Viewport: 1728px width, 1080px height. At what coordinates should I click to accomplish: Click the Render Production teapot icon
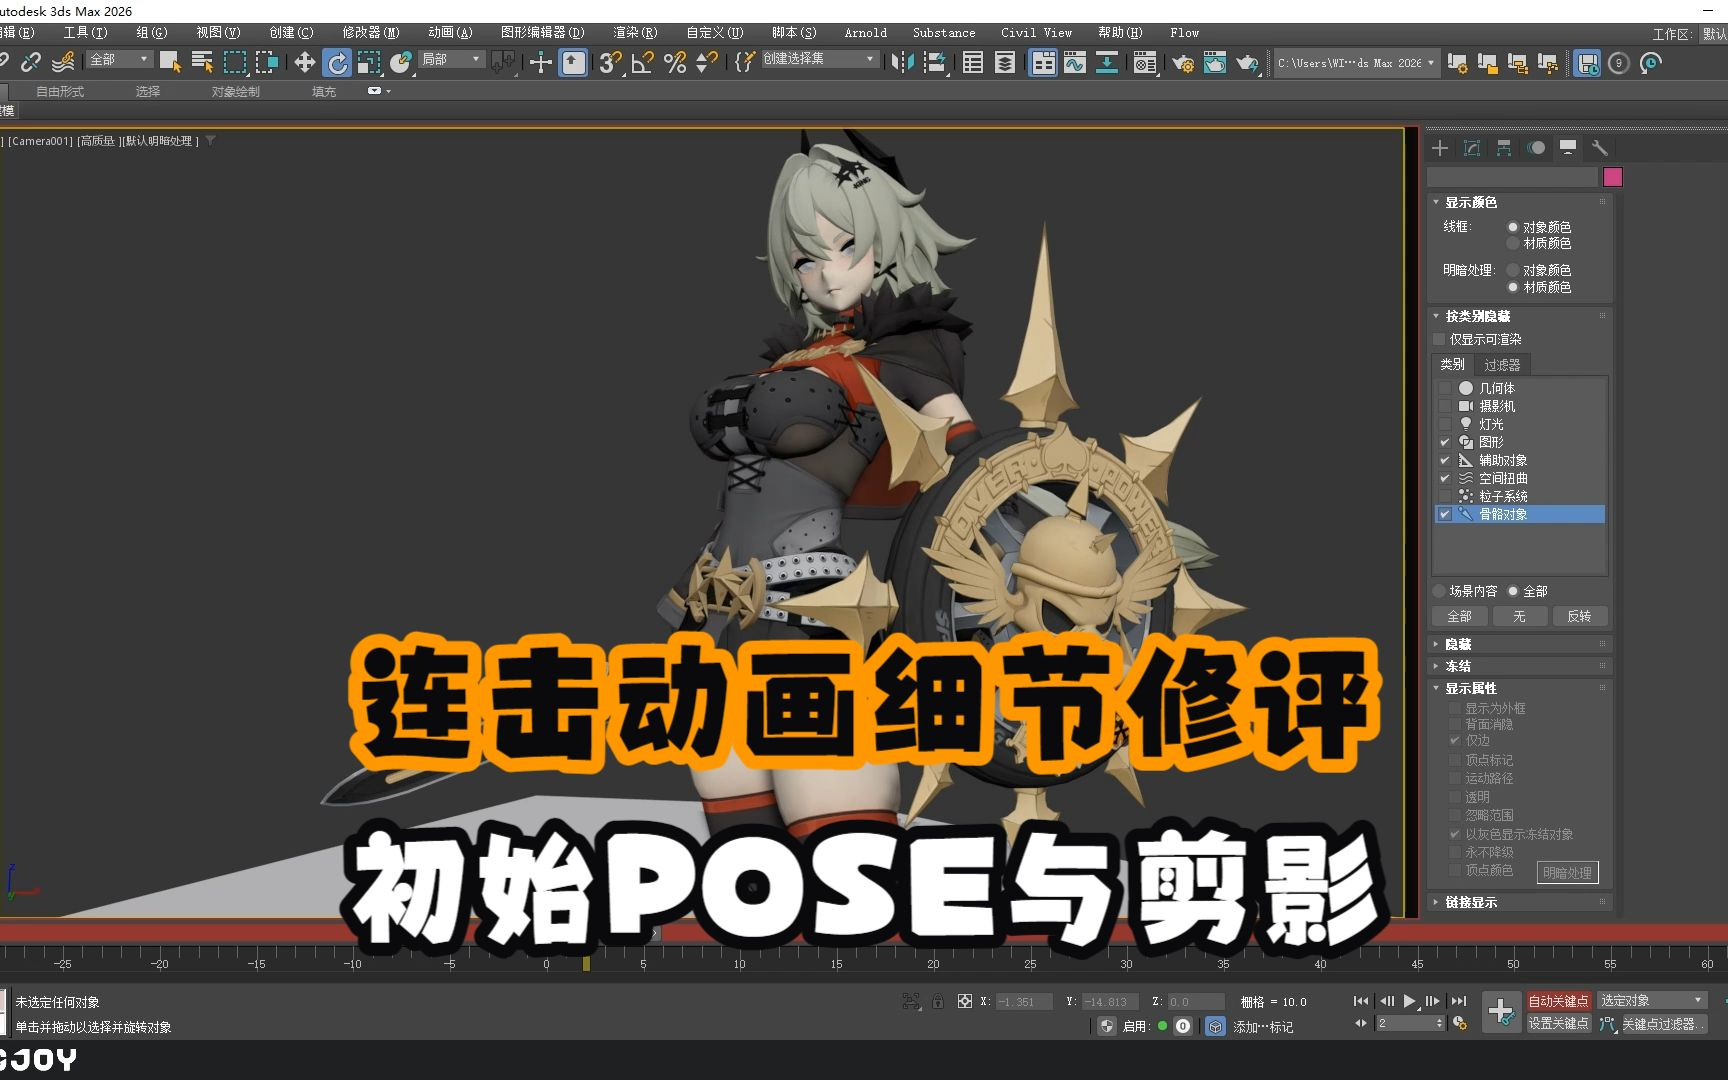[1247, 63]
